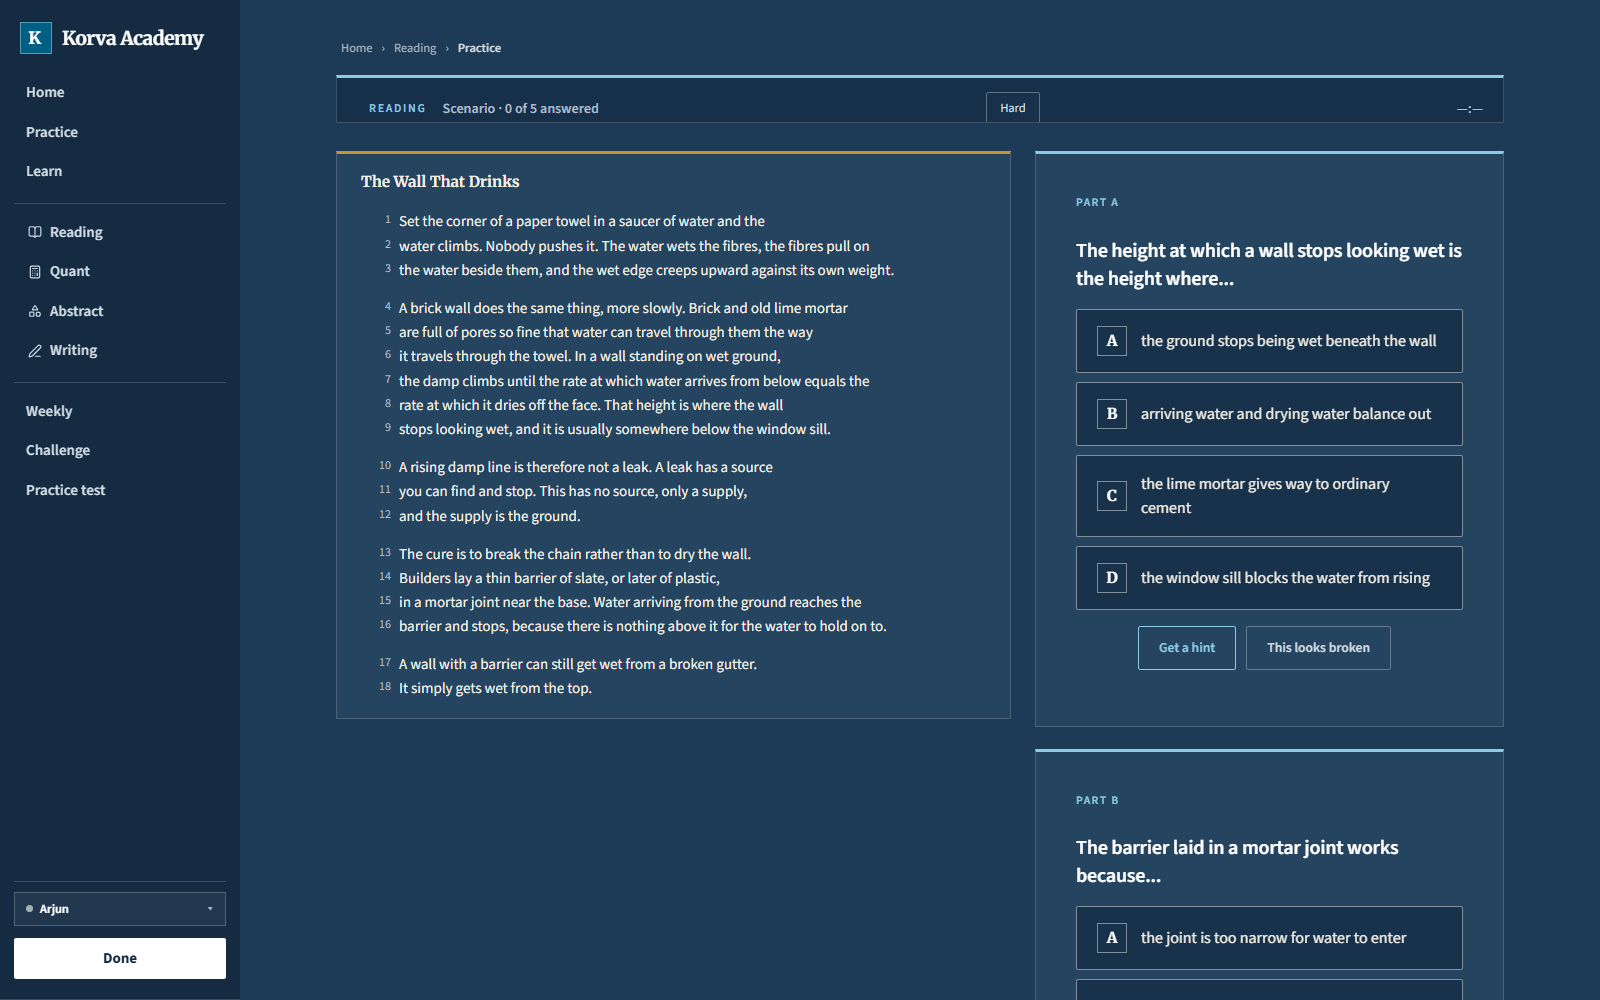Select Part A option C lime mortar
1600x1000 pixels.
point(1269,496)
